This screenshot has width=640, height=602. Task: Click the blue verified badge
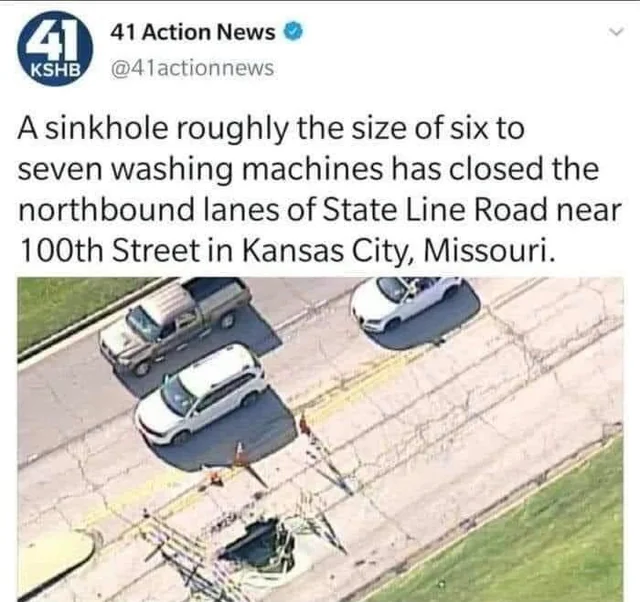click(x=295, y=32)
